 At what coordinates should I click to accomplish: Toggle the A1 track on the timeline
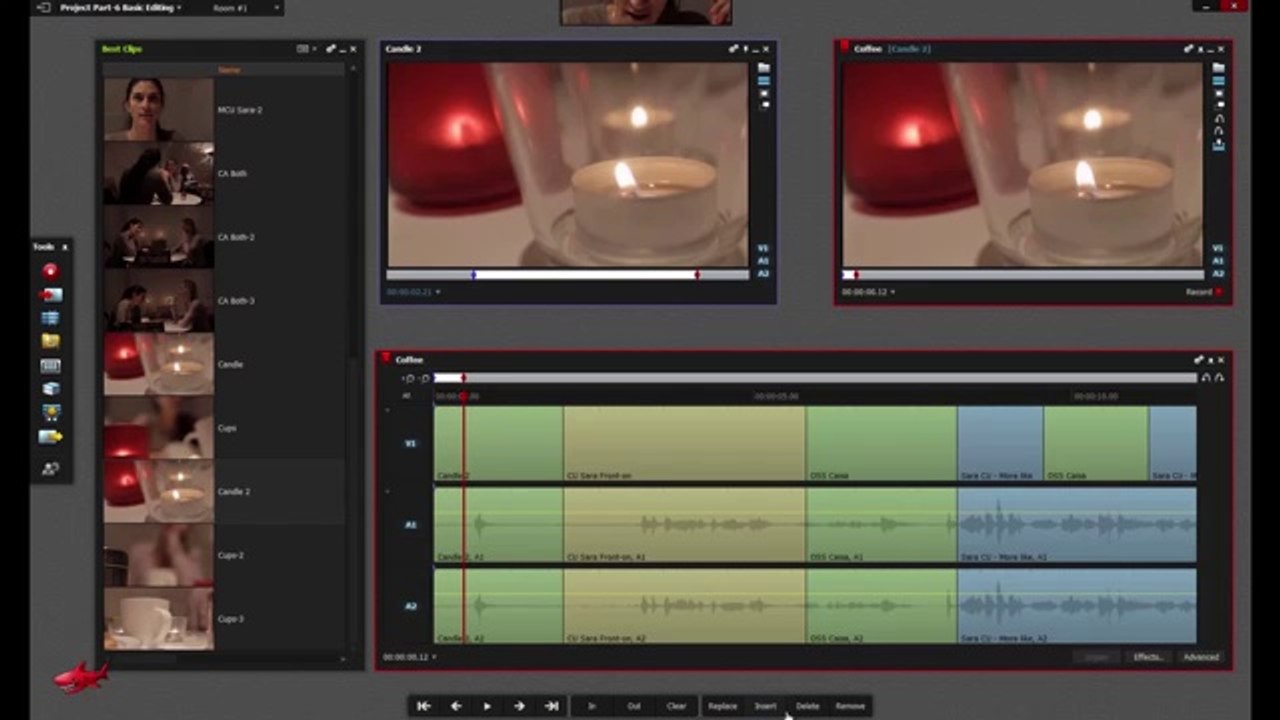click(x=410, y=525)
